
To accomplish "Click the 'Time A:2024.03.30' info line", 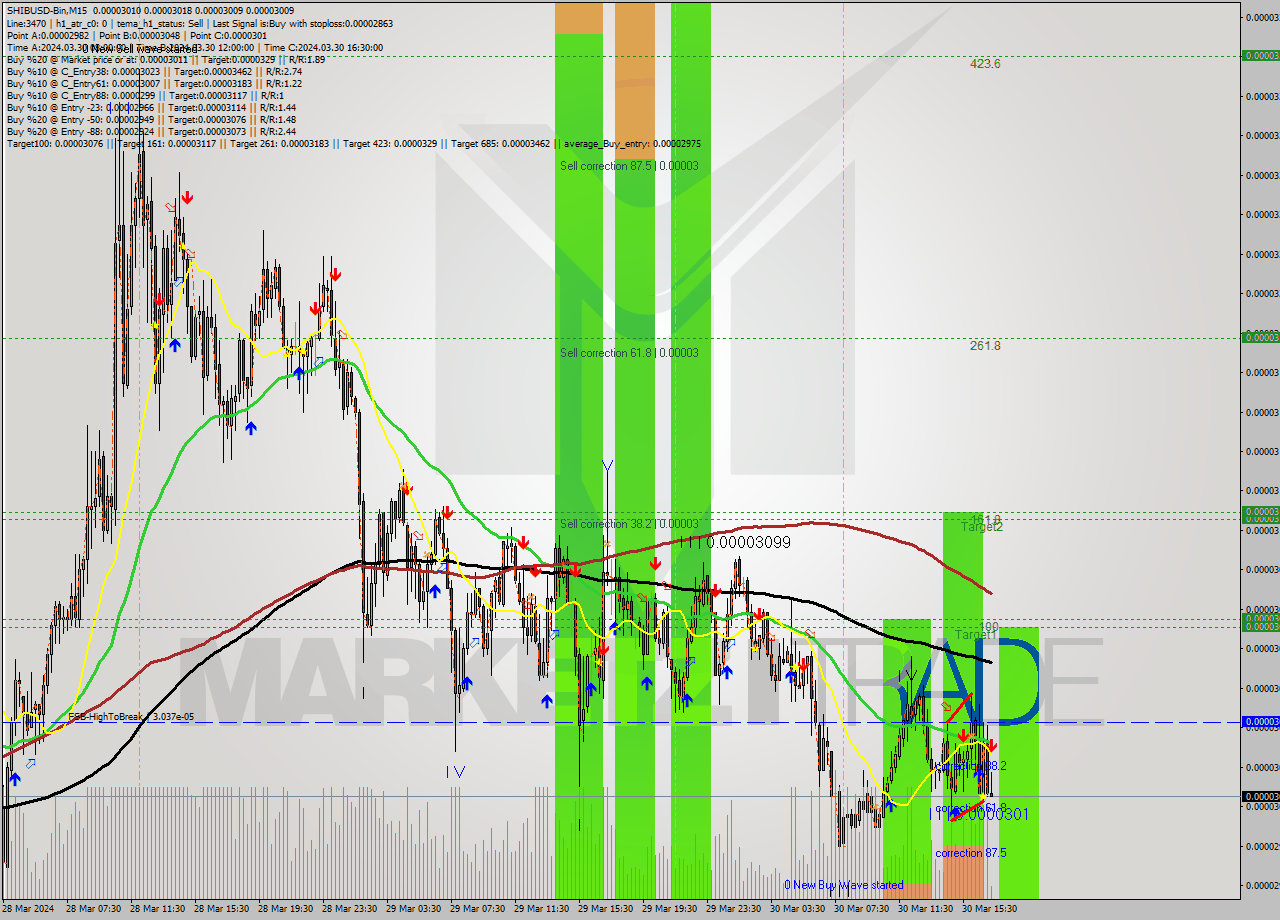I will pos(194,47).
